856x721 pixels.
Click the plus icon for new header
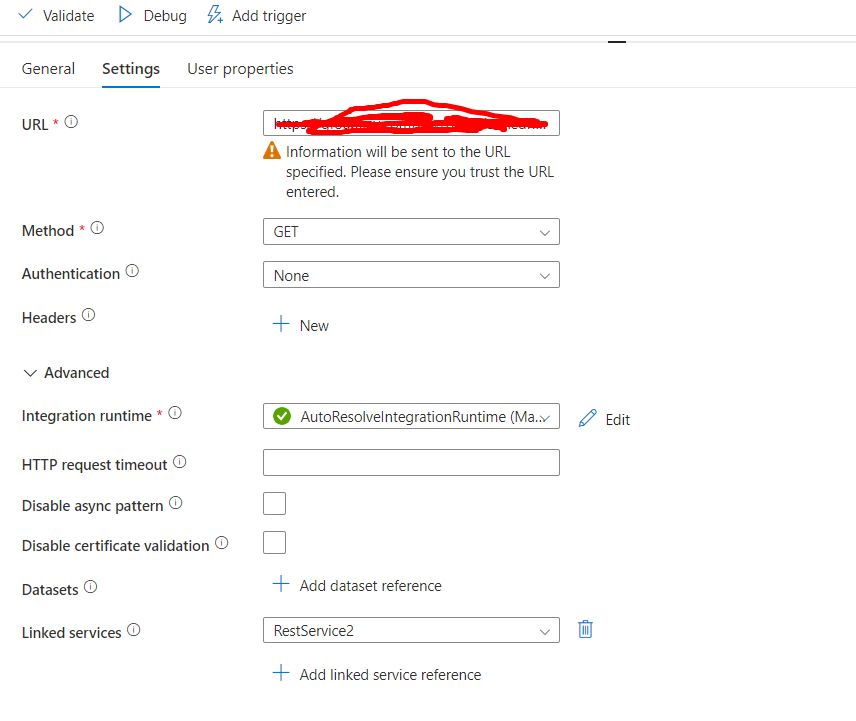coord(281,324)
